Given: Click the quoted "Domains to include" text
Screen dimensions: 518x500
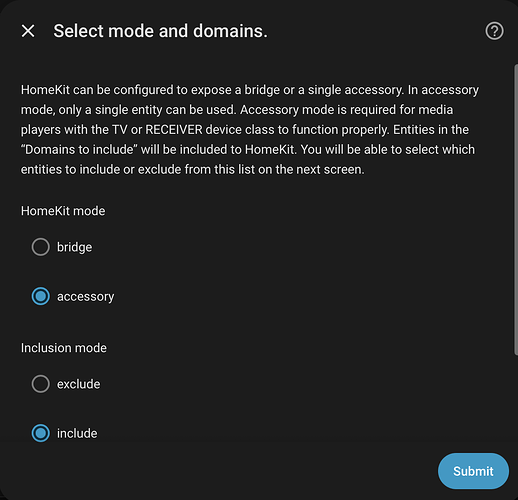Looking at the screenshot, I should (x=79, y=150).
